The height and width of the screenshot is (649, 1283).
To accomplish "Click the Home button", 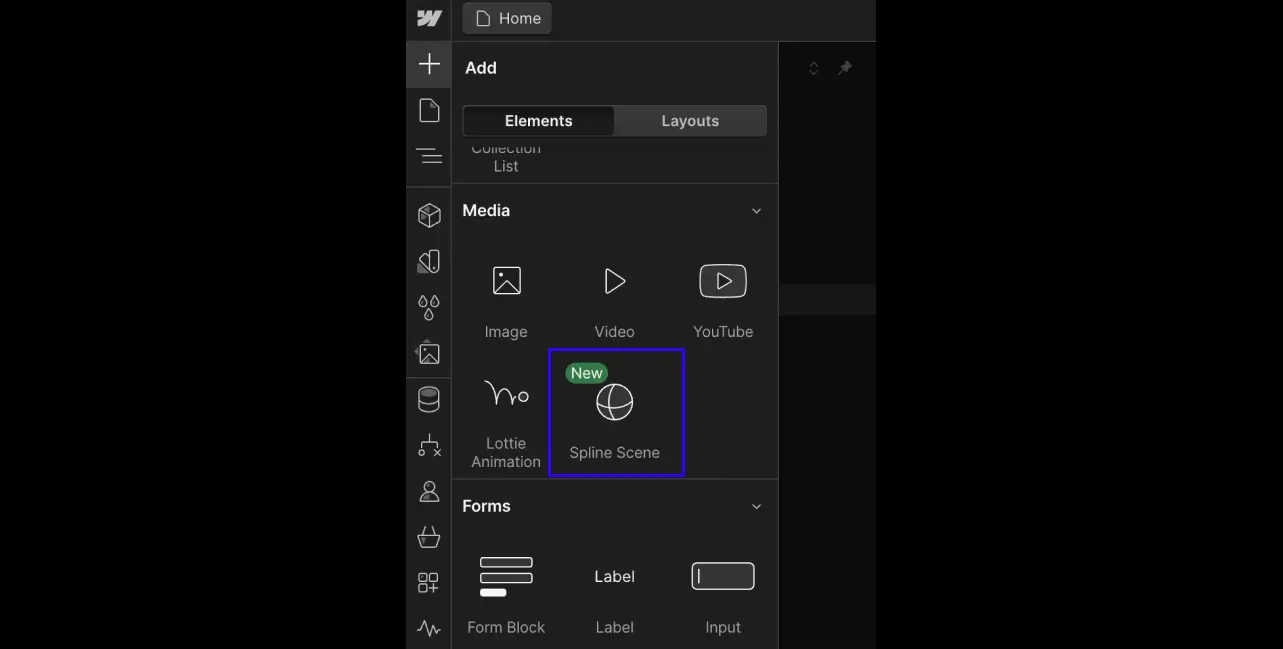I will [506, 17].
